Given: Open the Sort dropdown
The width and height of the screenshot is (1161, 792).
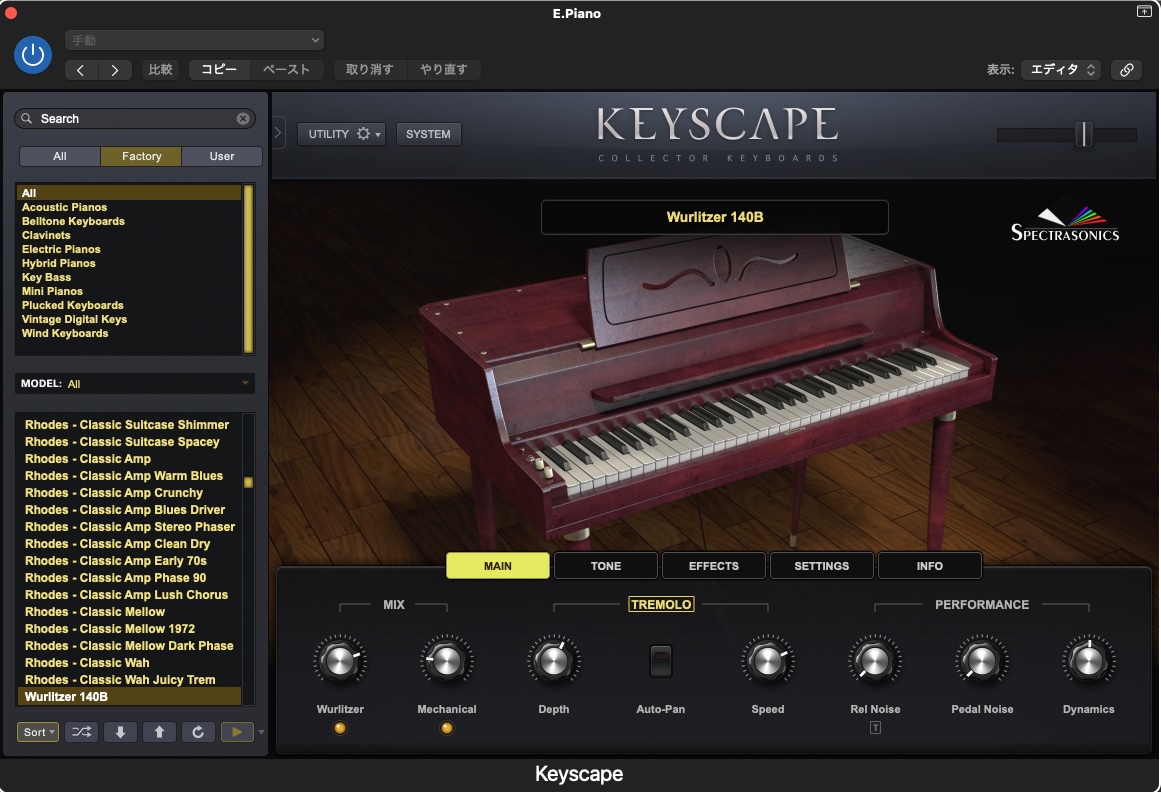Looking at the screenshot, I should [x=38, y=732].
